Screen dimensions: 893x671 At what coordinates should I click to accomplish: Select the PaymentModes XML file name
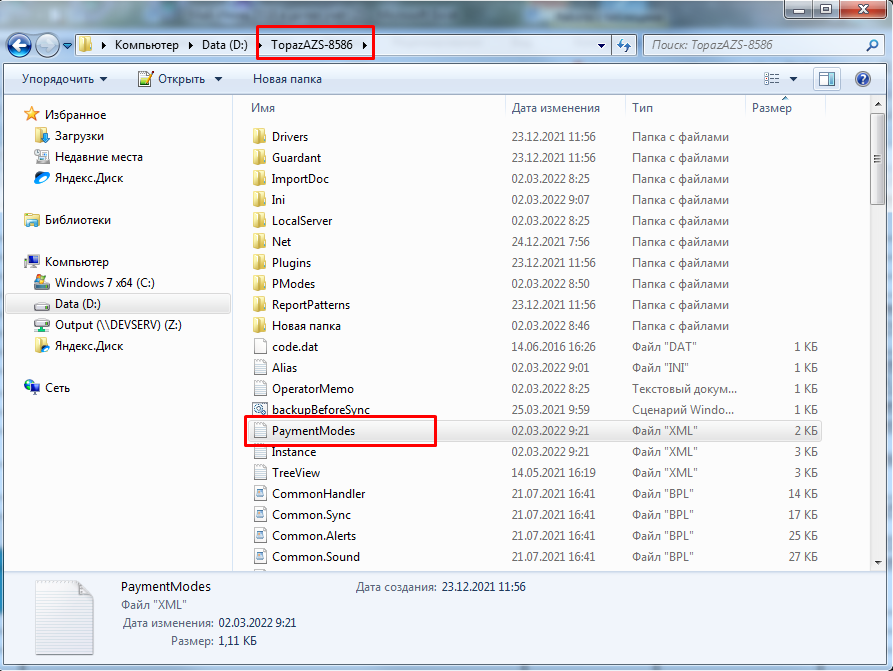coord(313,431)
